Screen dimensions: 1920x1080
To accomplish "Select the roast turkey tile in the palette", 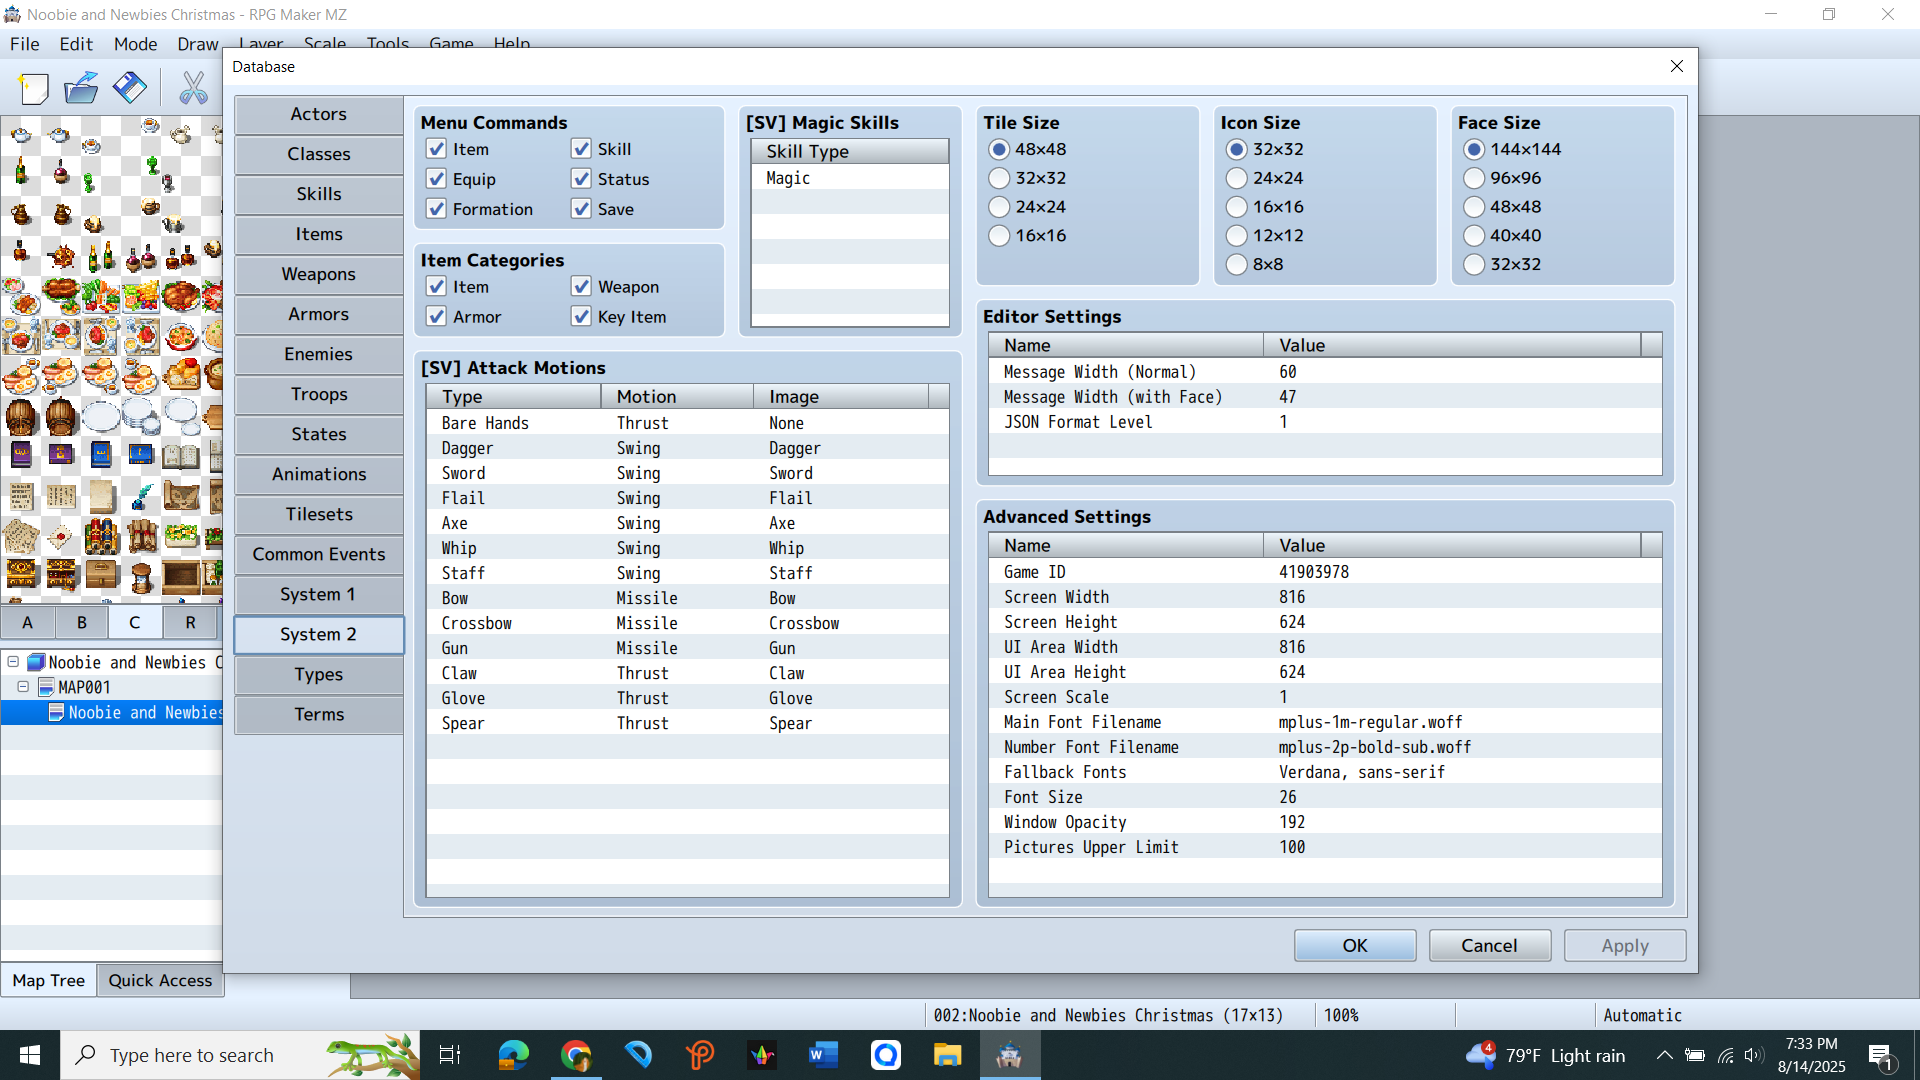I will [180, 296].
